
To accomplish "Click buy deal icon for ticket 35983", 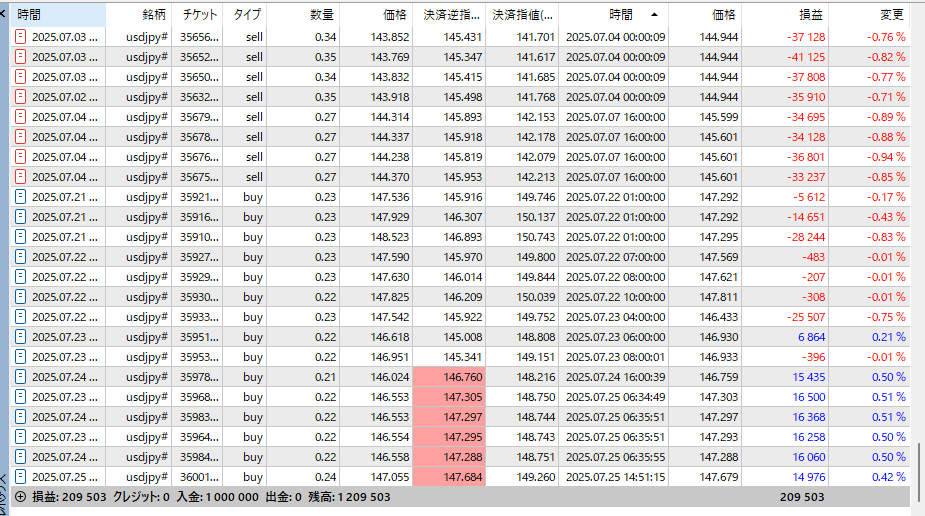I will [20, 417].
